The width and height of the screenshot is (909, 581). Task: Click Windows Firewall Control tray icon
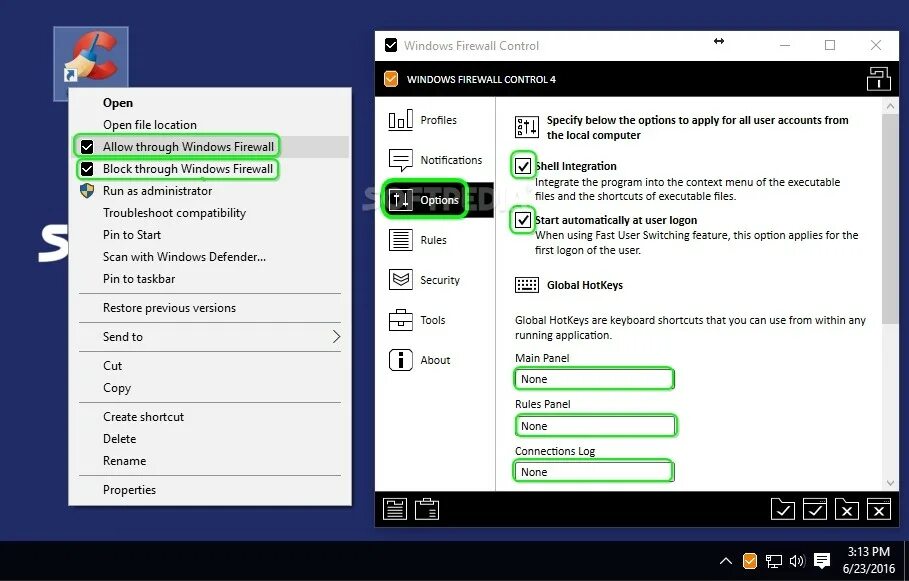[750, 561]
